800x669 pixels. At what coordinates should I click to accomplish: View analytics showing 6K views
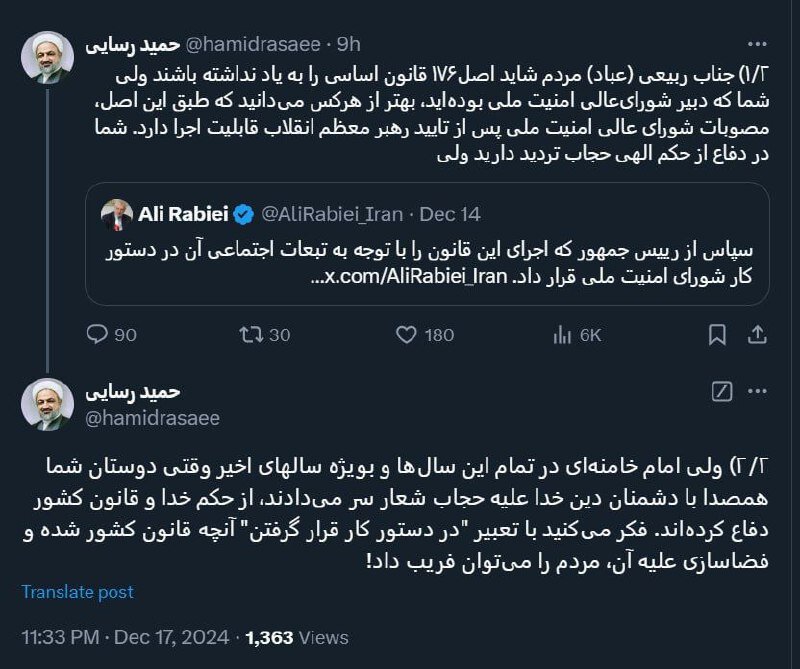tap(562, 334)
